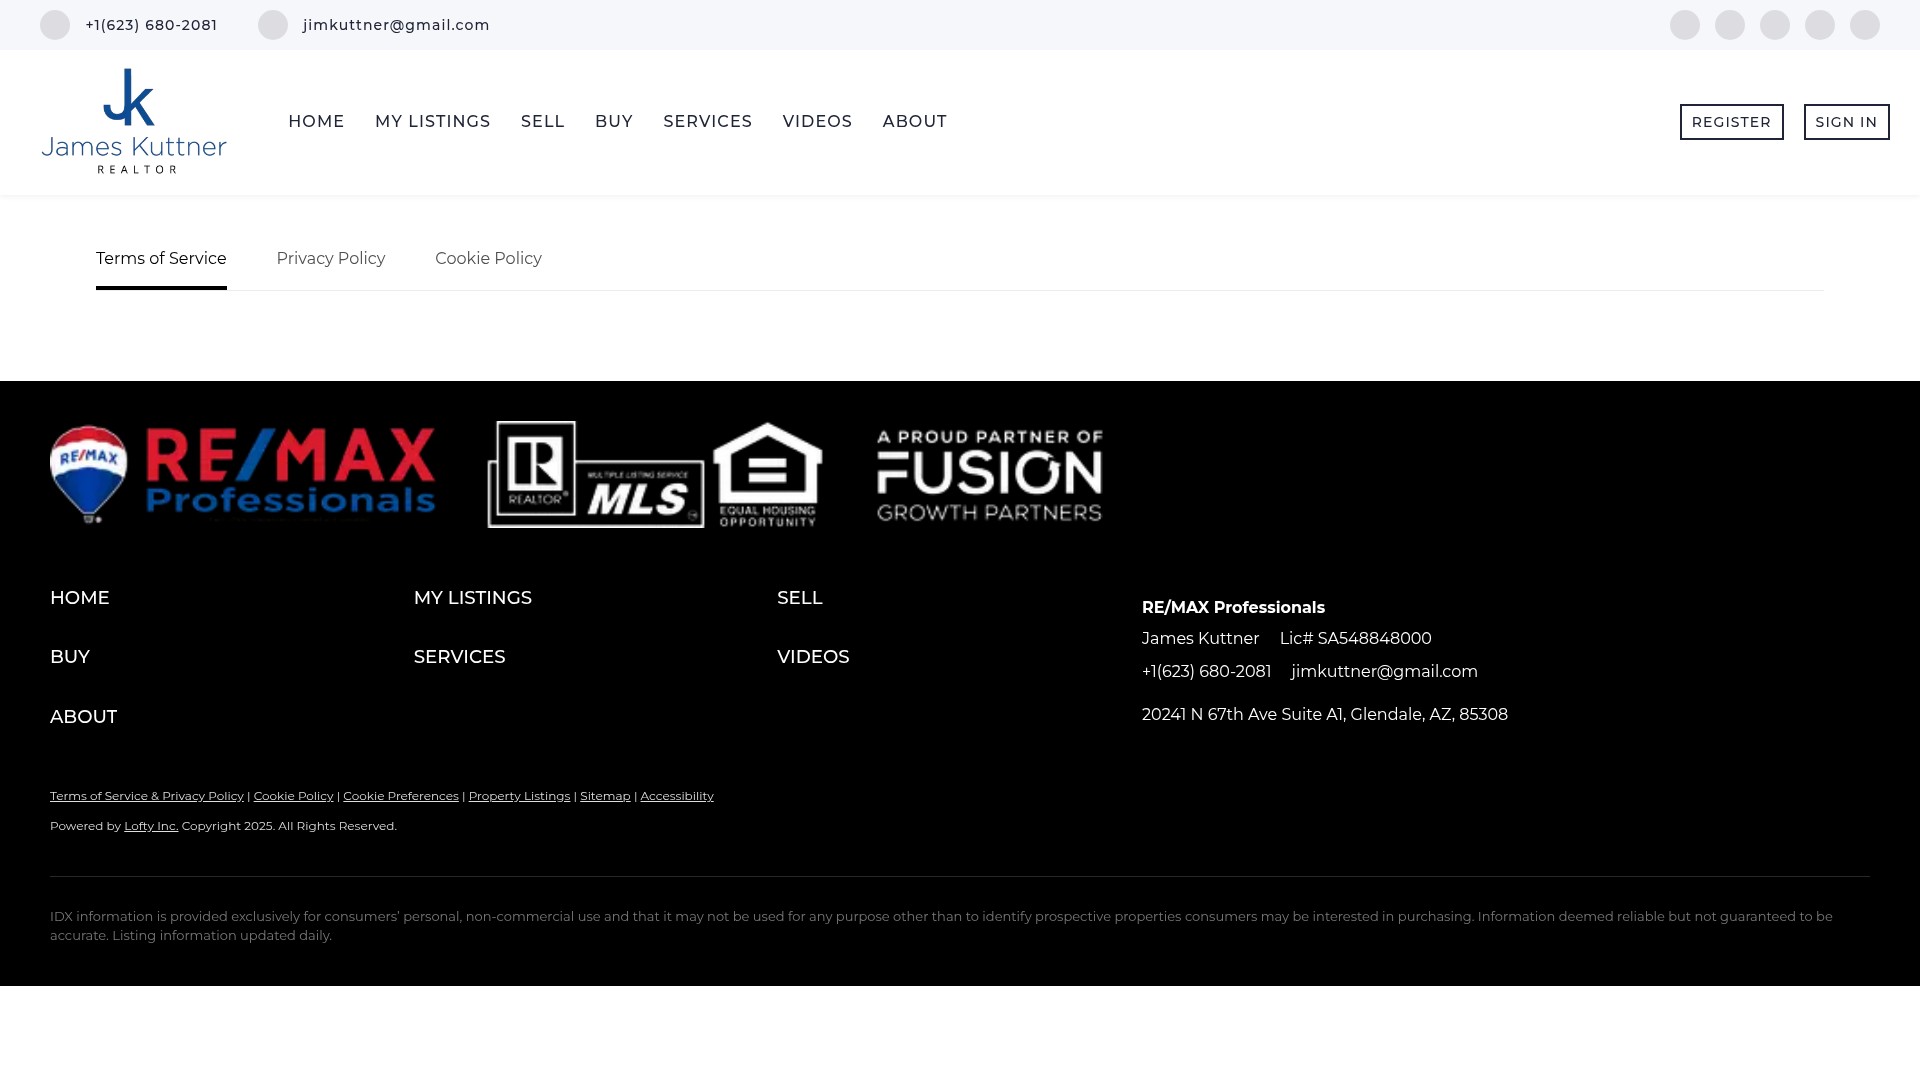Viewport: 1920px width, 1080px height.
Task: Click the Register button
Action: [x=1732, y=122]
